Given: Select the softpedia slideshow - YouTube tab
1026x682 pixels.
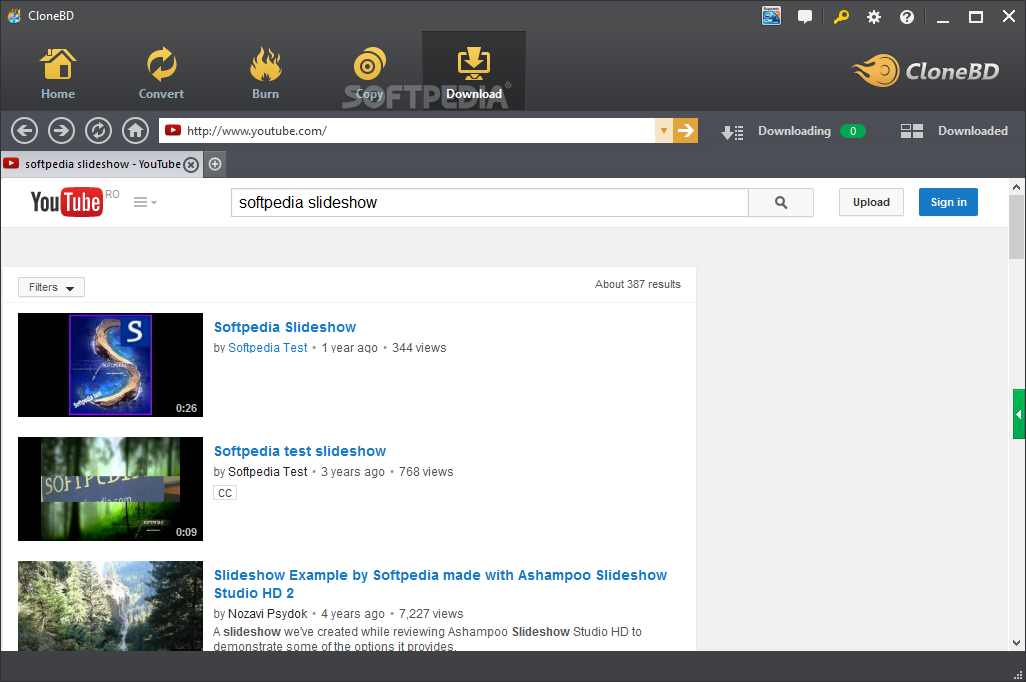Looking at the screenshot, I should (x=102, y=164).
